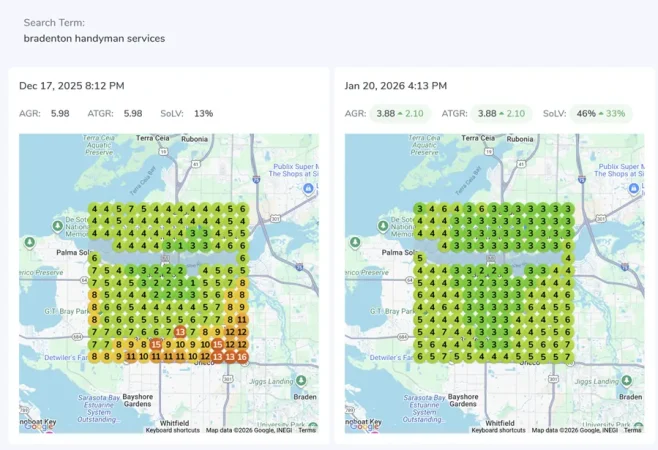Screen dimensions: 658x450
Task: Click the Publix shopping bag pin on the January map
Action: point(634,188)
